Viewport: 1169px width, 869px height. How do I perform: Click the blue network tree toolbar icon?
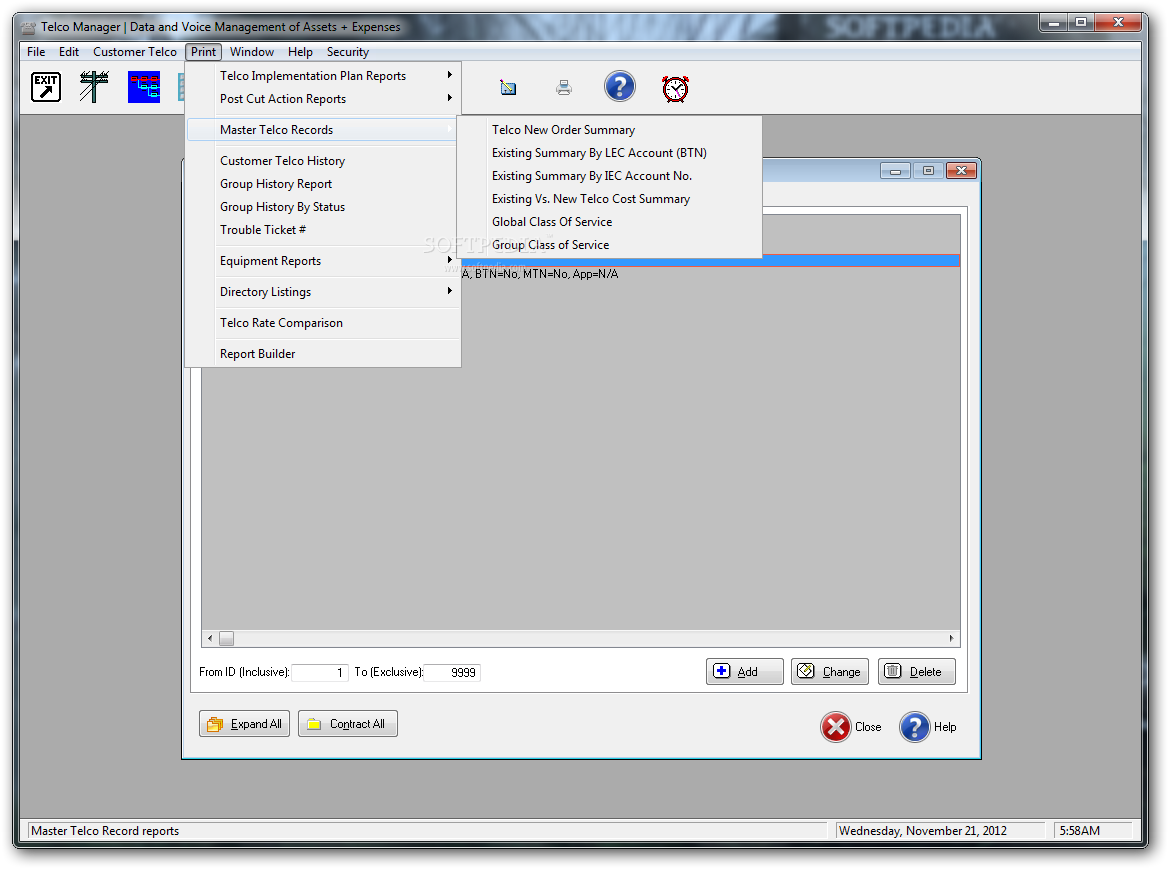click(x=144, y=87)
